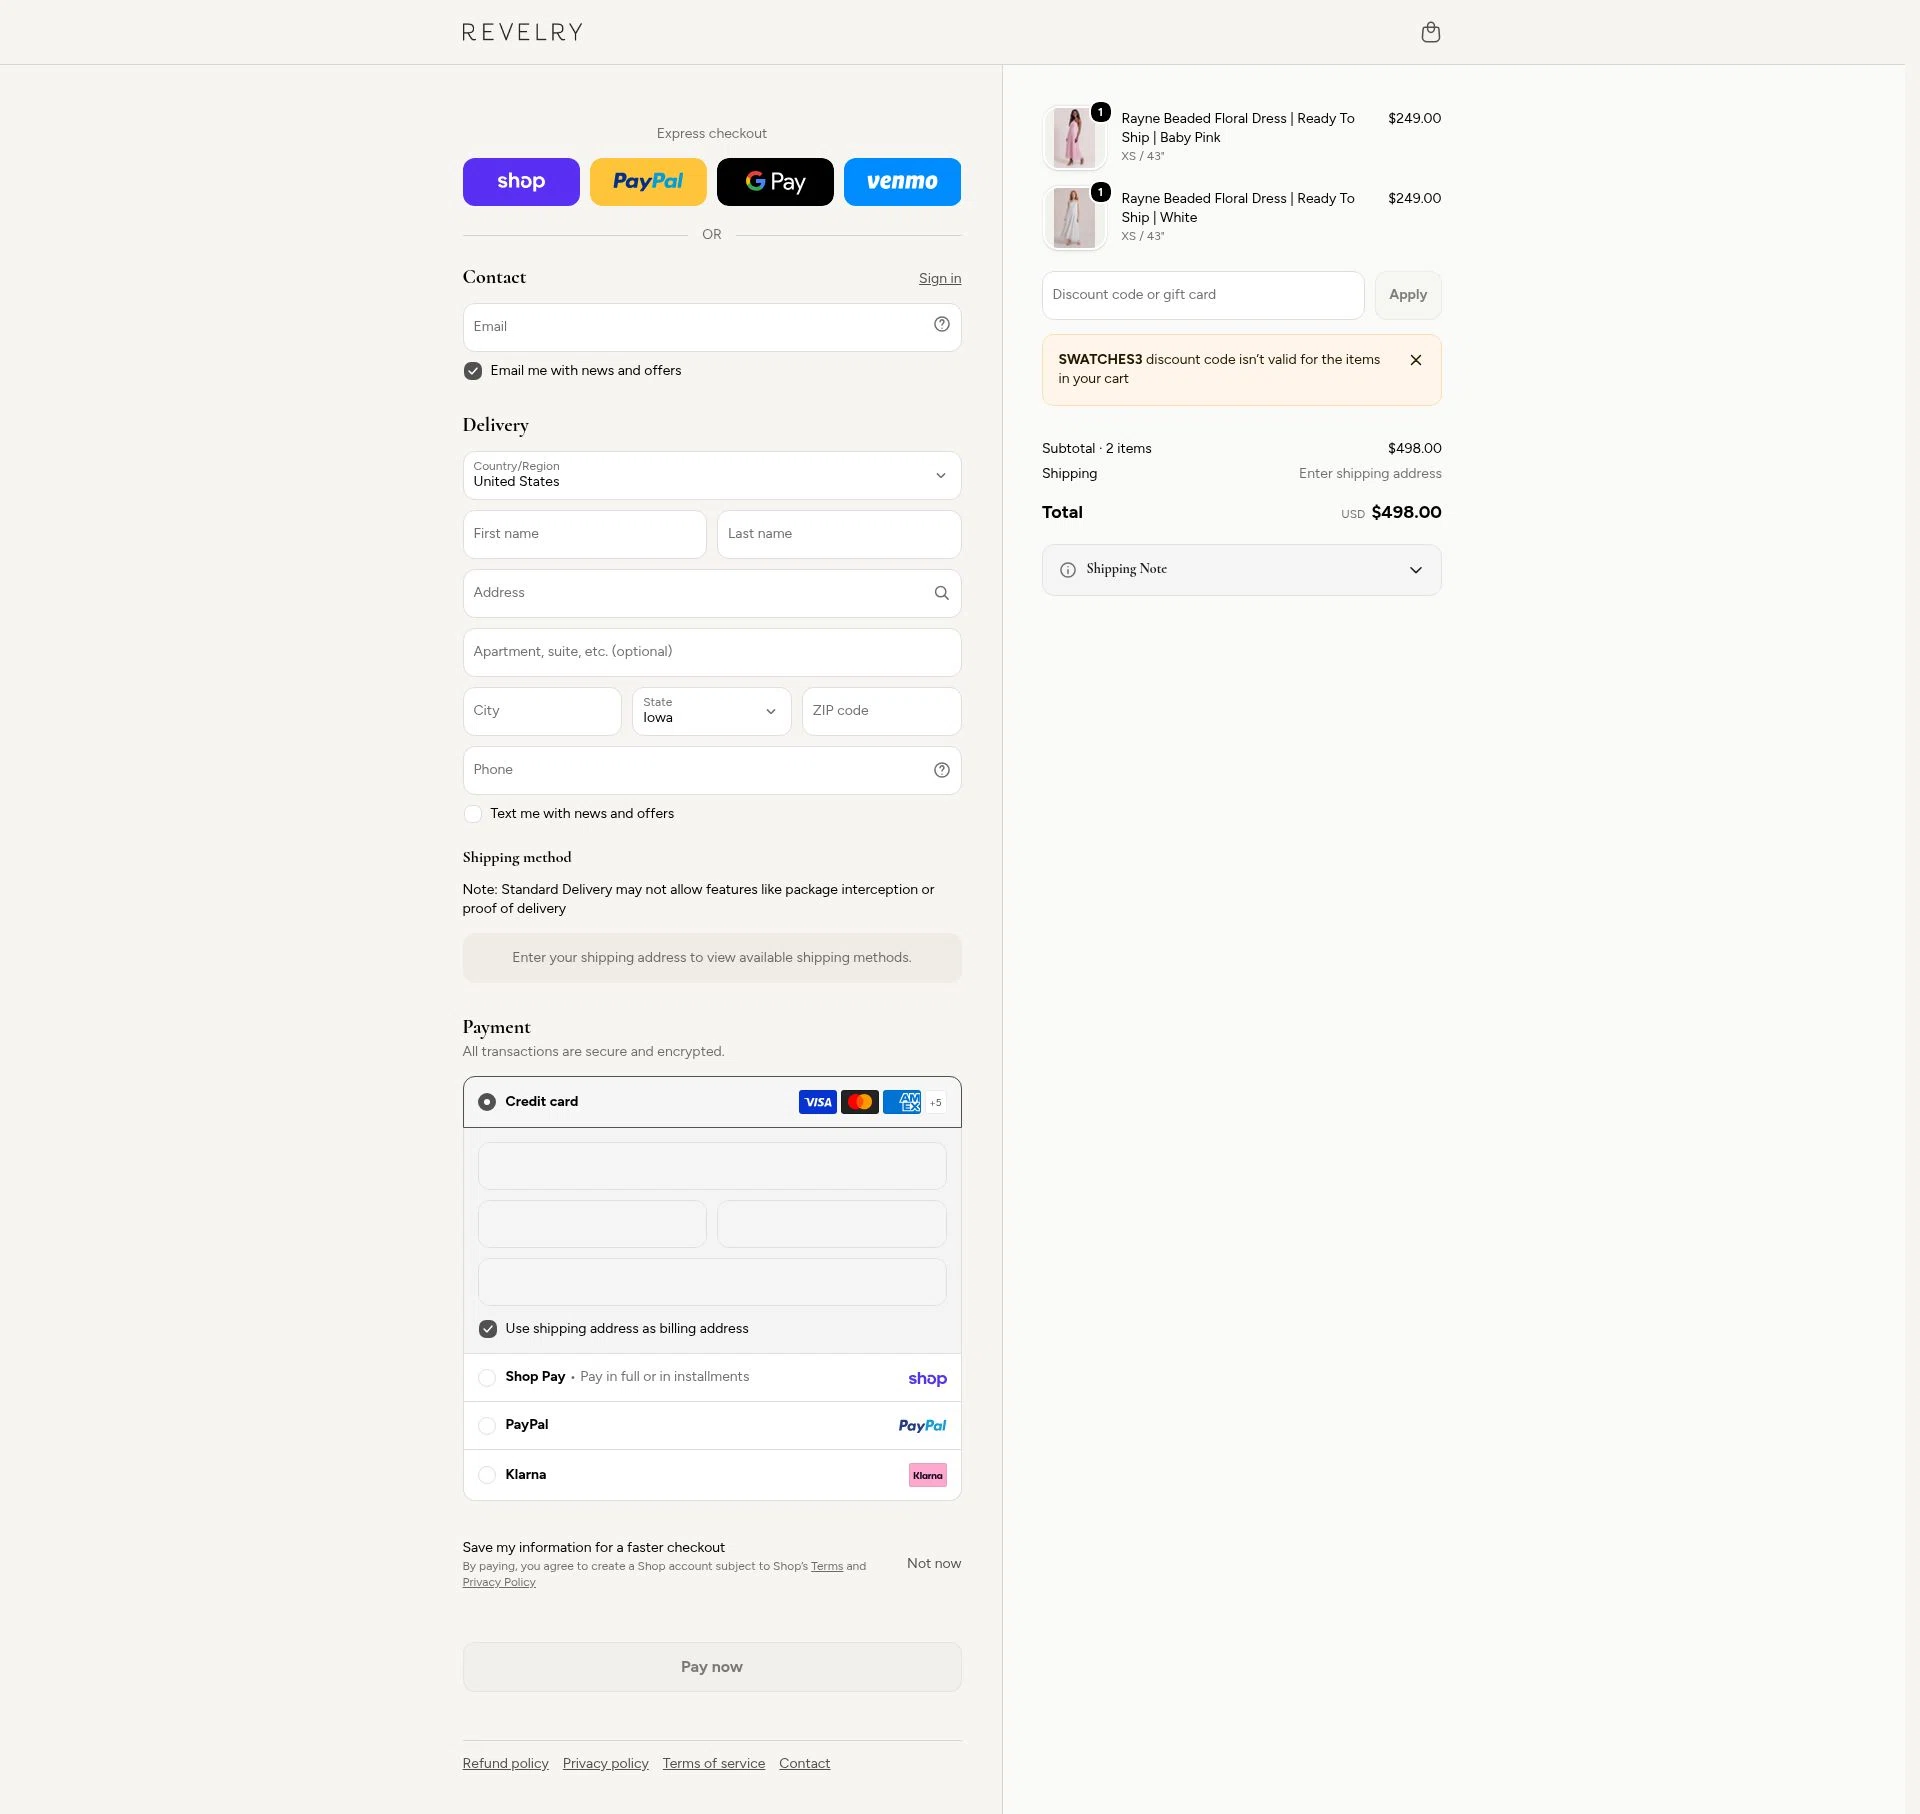The width and height of the screenshot is (1920, 1814).
Task: Click the email field help question-mark icon
Action: pyautogui.click(x=941, y=324)
